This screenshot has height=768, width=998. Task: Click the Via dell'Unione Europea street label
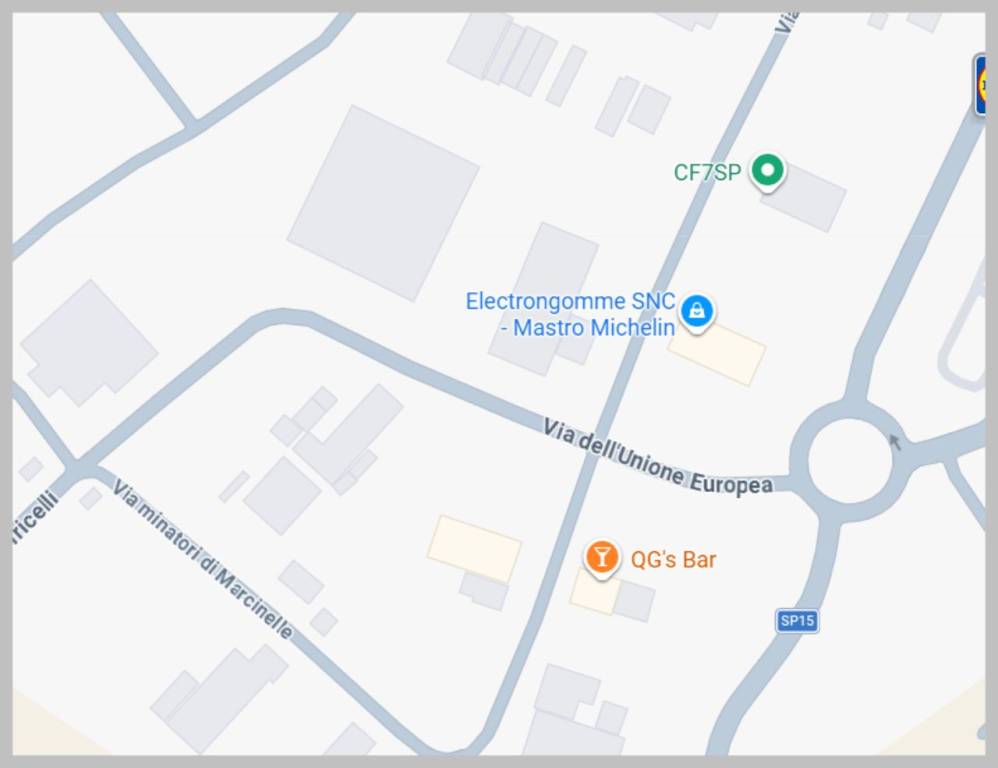(657, 457)
